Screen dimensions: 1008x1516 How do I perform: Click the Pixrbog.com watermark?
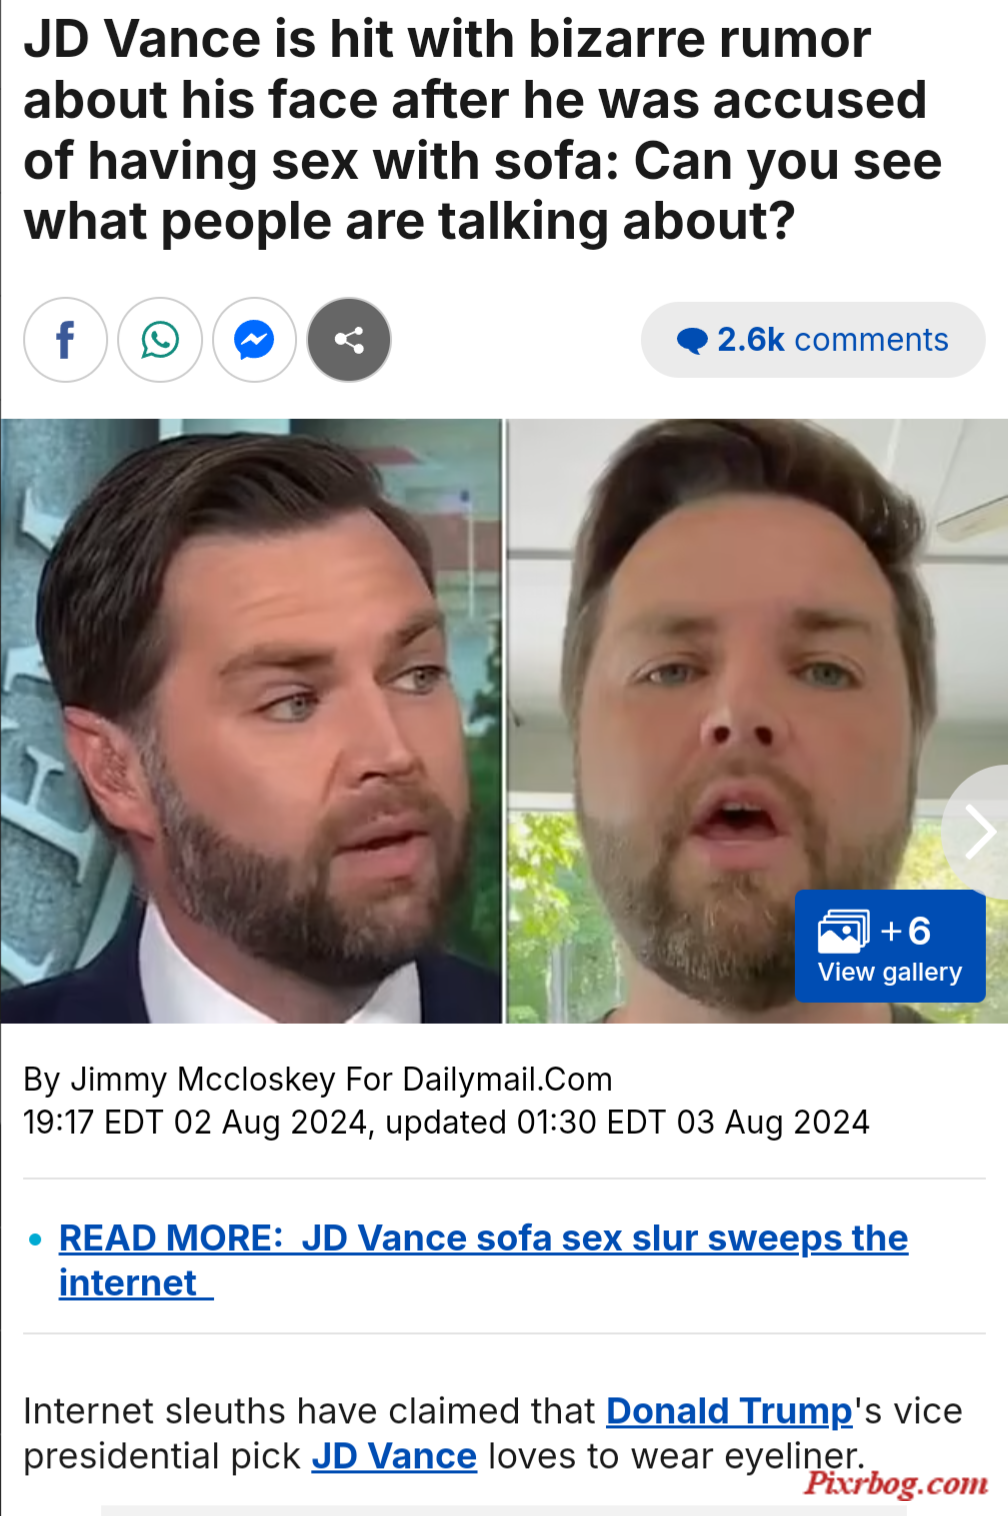point(896,1482)
